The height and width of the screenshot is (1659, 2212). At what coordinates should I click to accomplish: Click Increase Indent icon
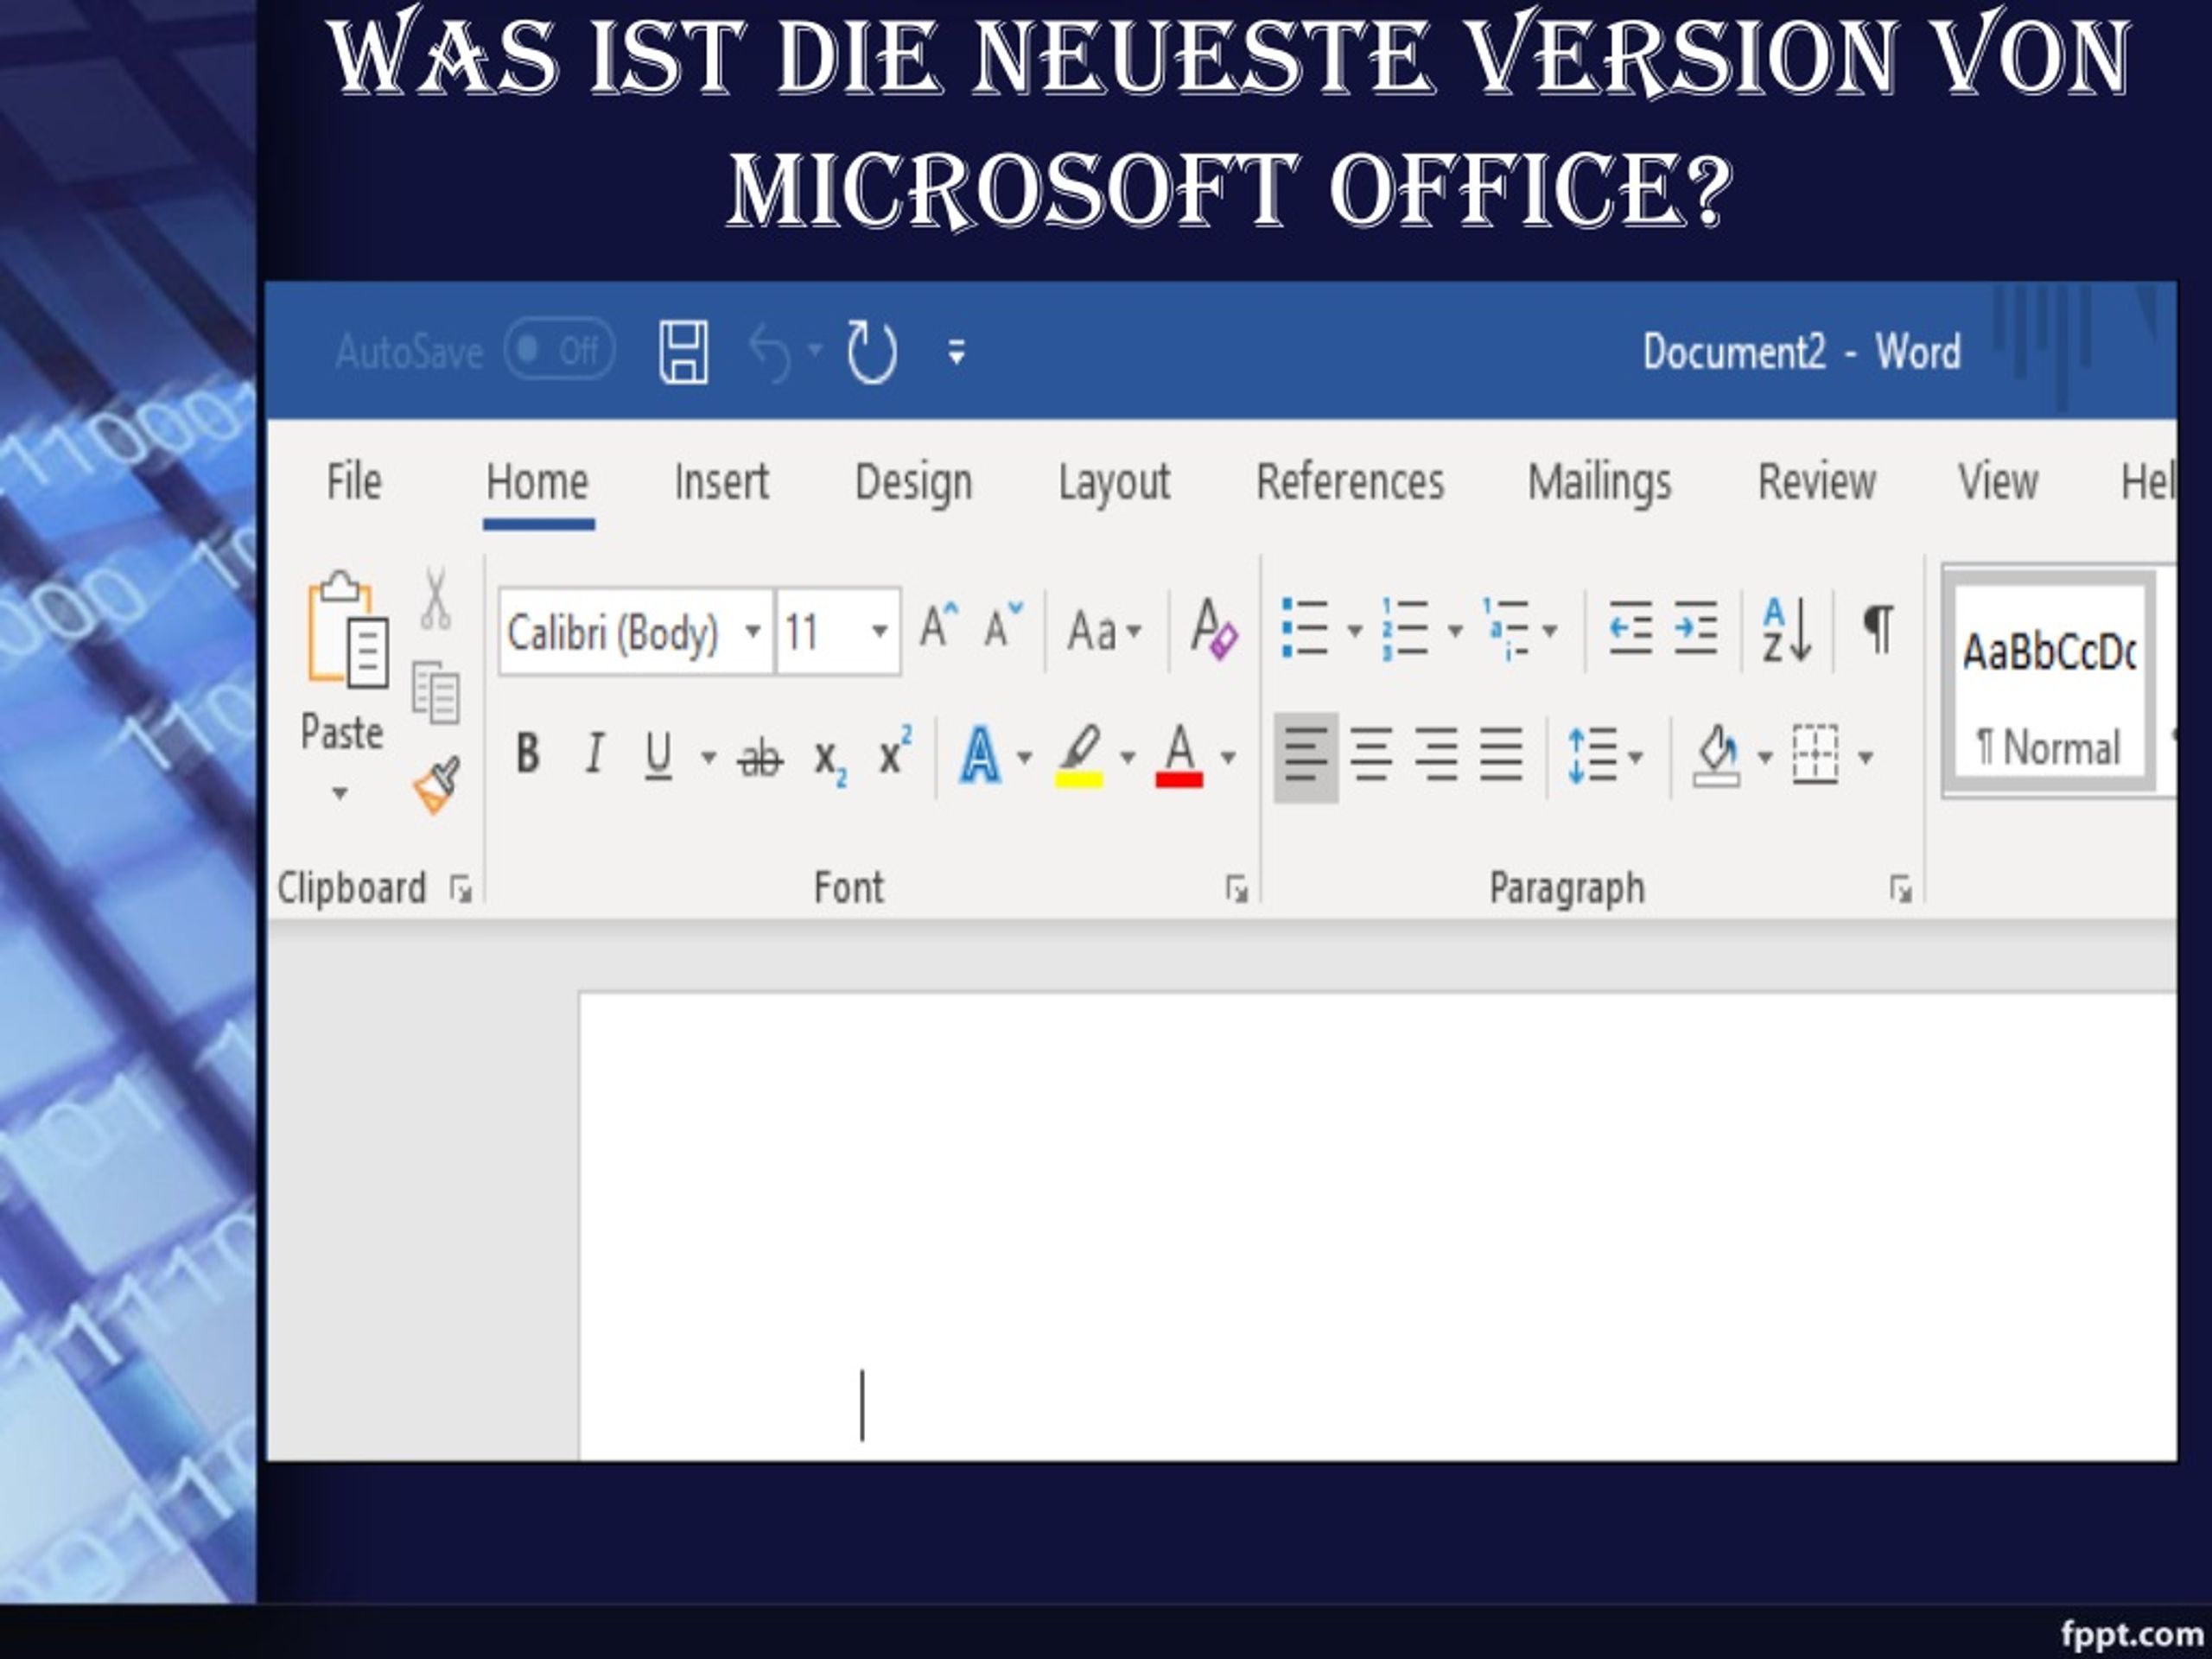(1696, 628)
